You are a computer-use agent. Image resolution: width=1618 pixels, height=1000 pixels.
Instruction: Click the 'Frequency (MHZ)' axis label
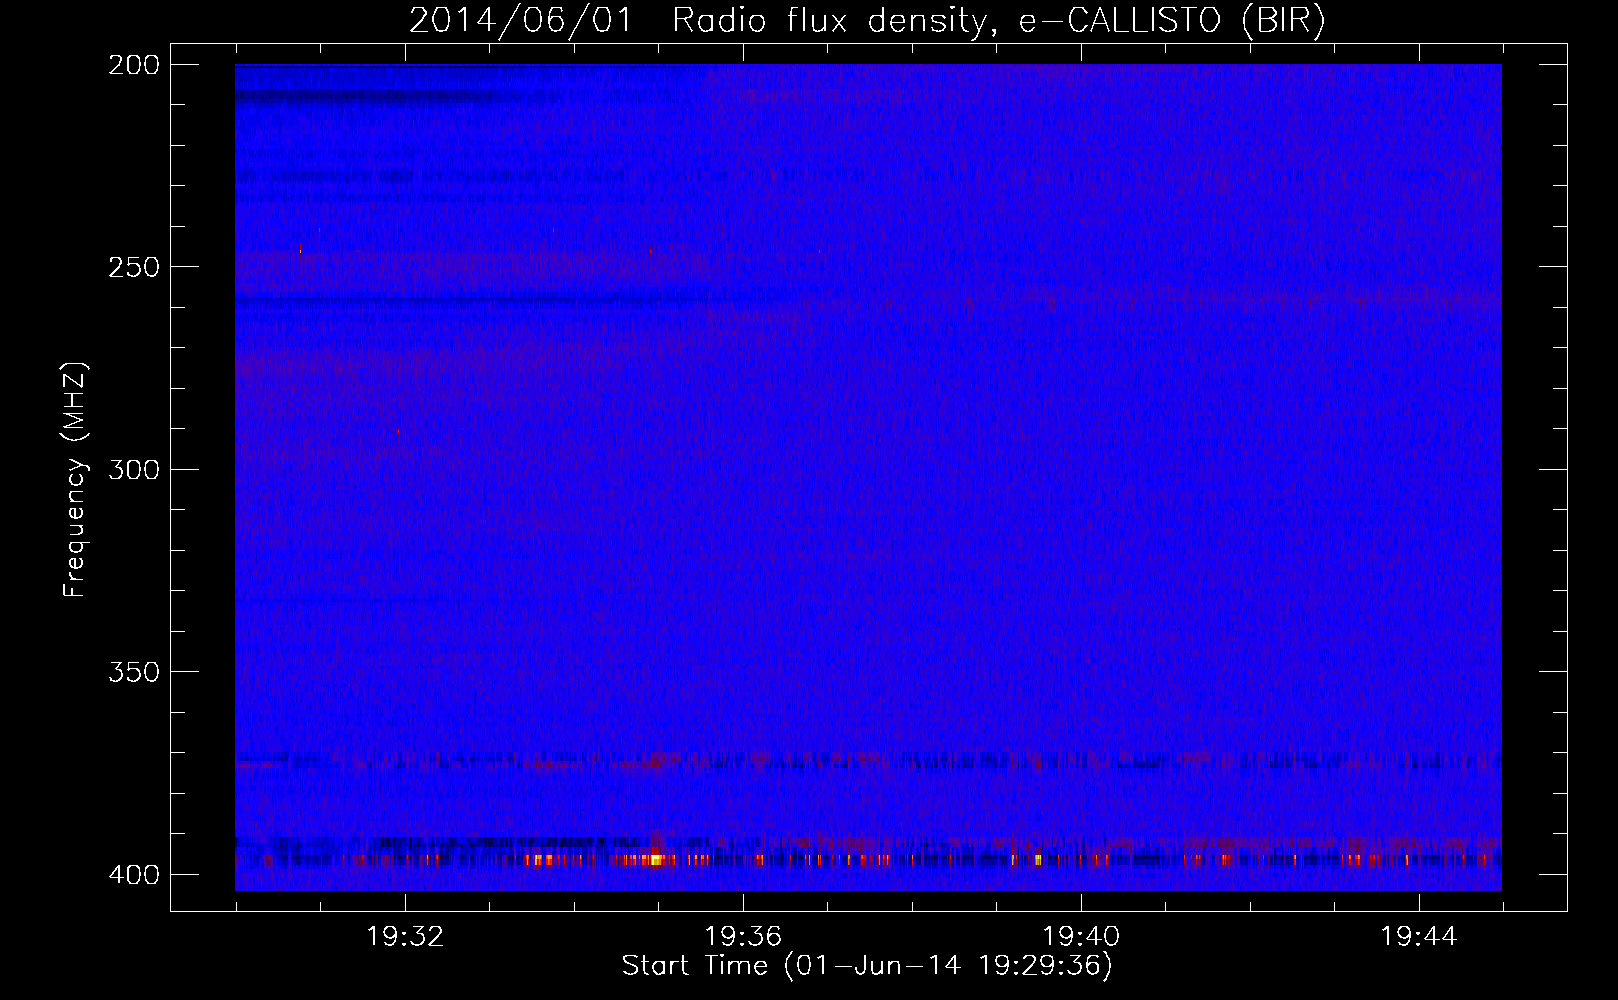point(75,479)
